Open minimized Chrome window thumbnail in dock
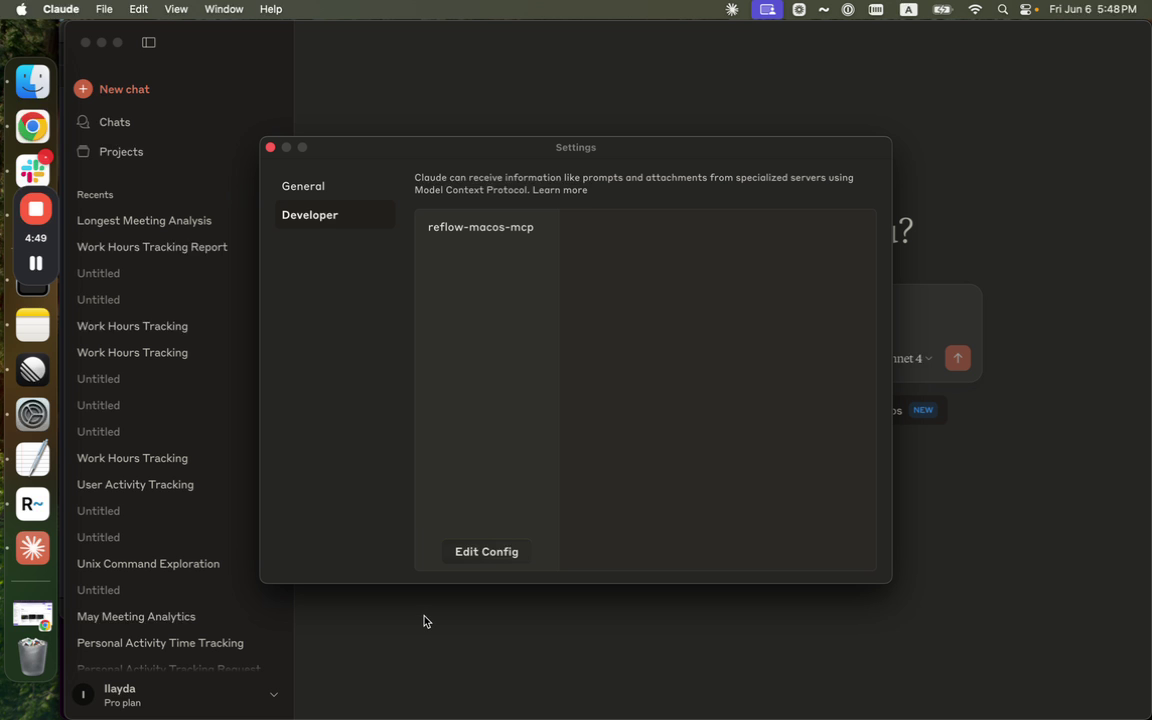1152x720 pixels. point(33,616)
